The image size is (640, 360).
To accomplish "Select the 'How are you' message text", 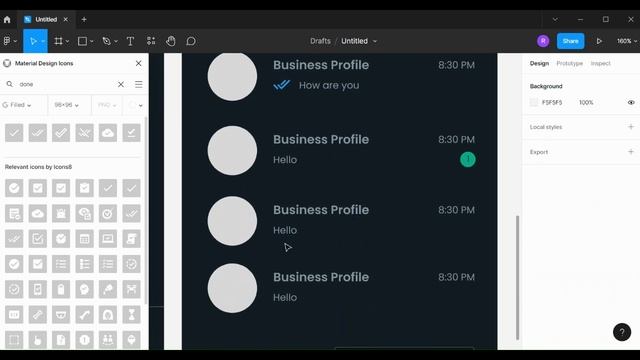I will [329, 85].
